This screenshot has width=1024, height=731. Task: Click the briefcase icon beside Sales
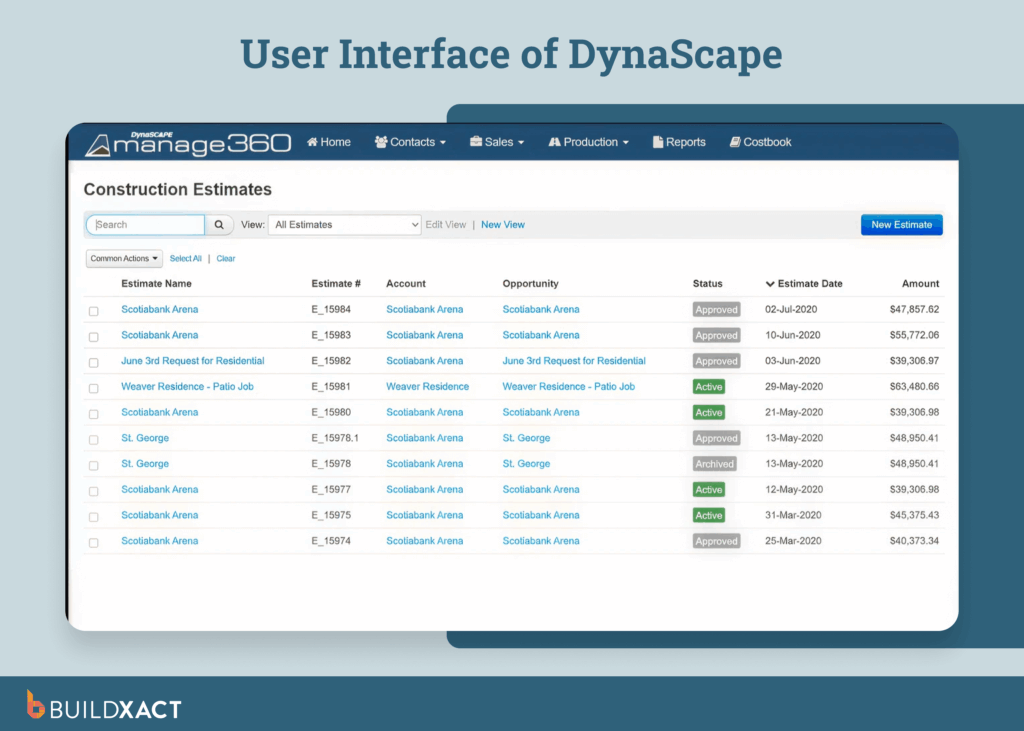tap(478, 142)
